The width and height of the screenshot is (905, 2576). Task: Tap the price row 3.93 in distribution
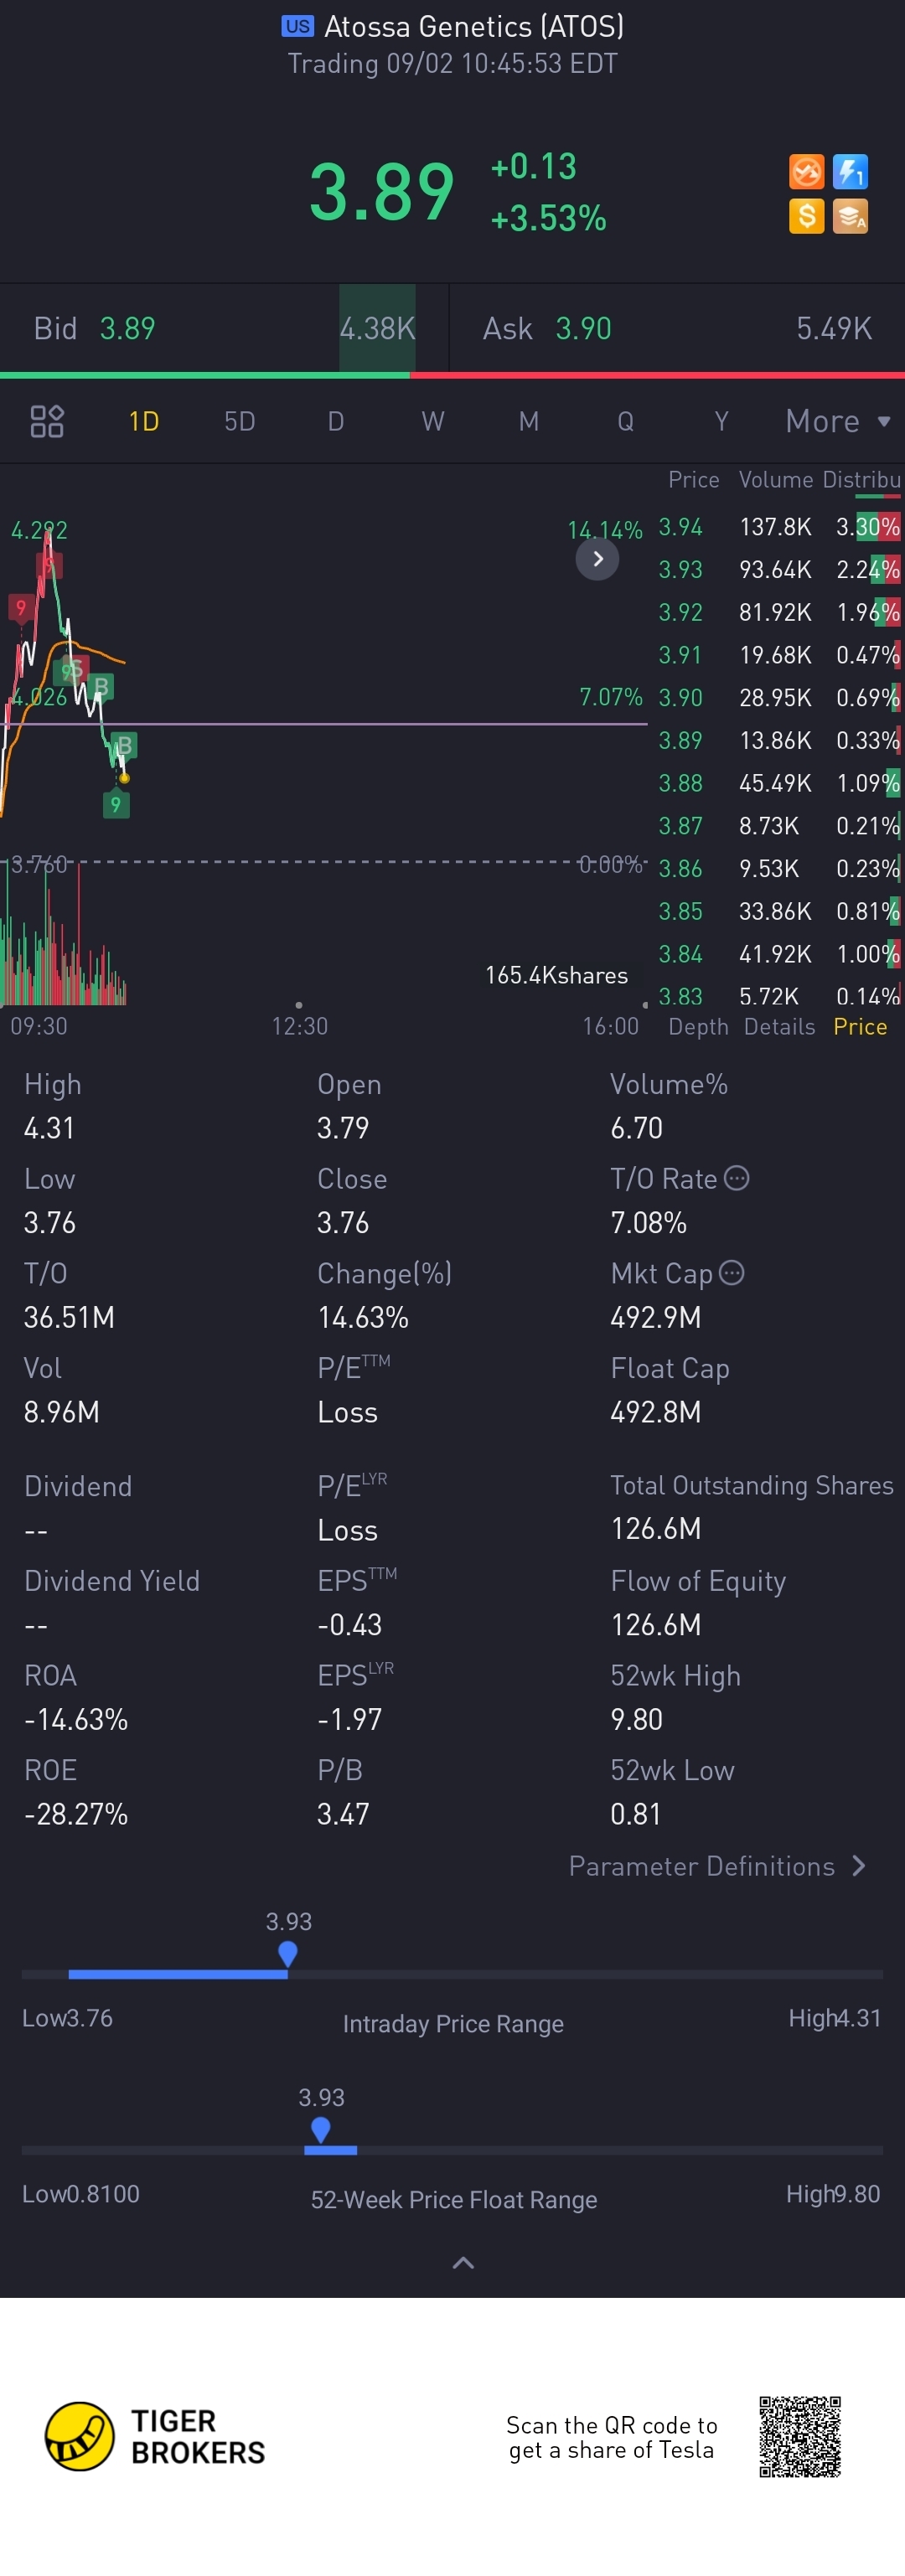coord(780,570)
